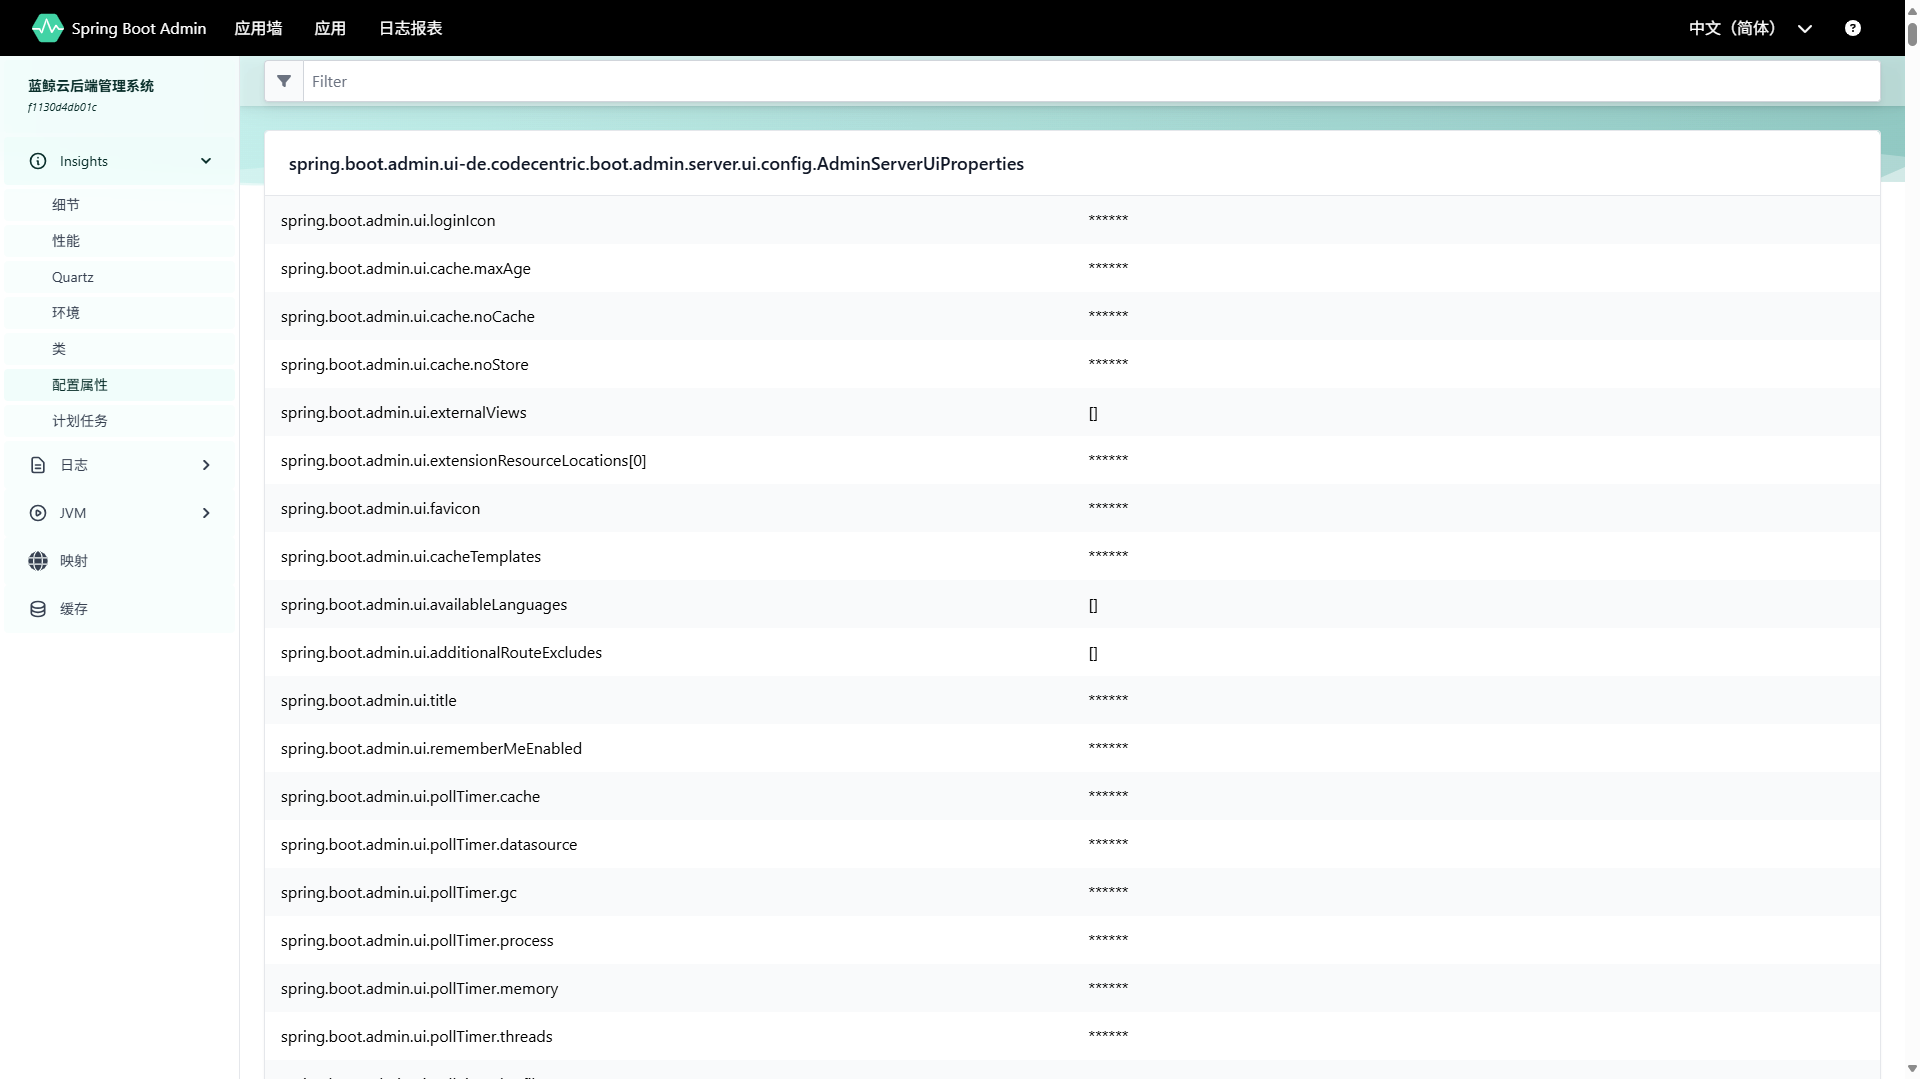
Task: Select 类 in the sidebar
Action: tap(120, 349)
